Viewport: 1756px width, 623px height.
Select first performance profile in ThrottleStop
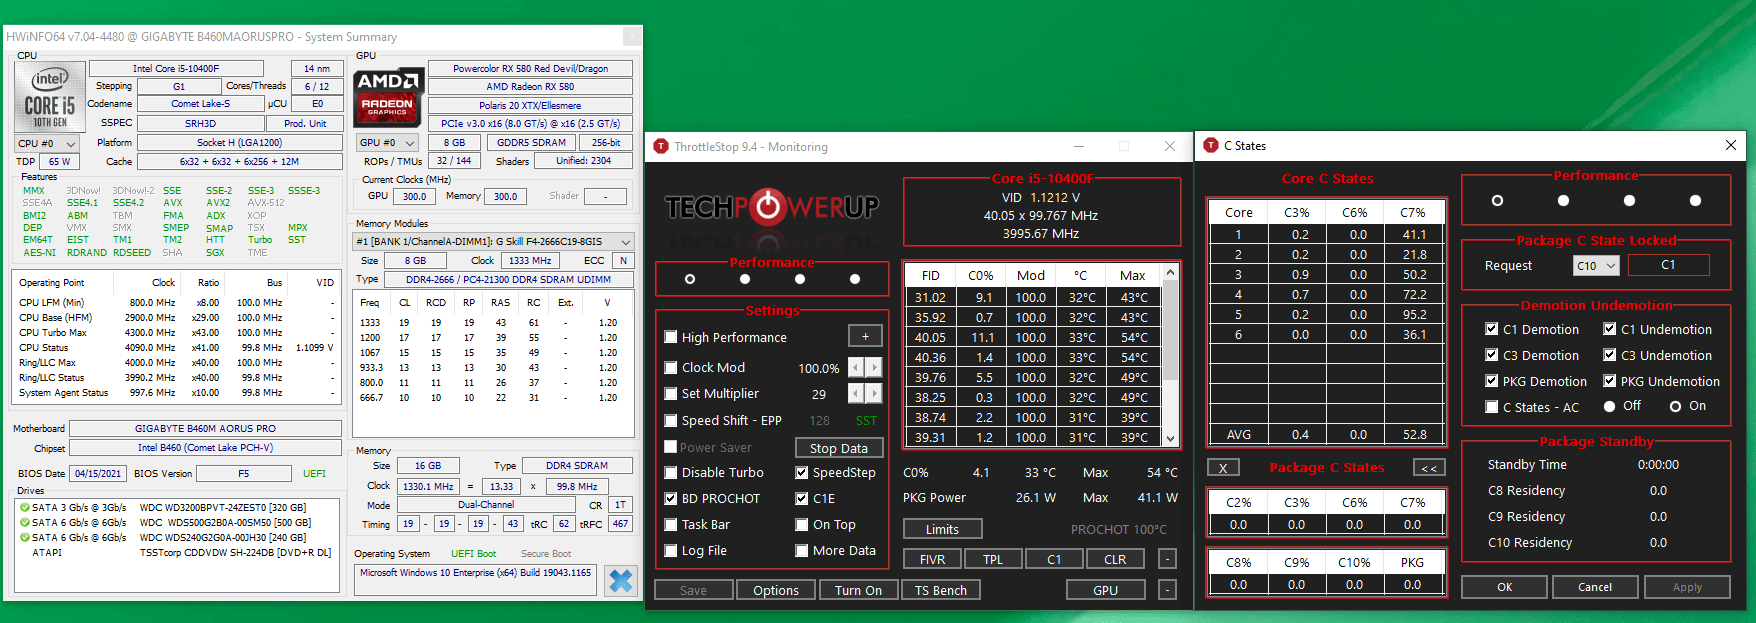click(x=690, y=279)
